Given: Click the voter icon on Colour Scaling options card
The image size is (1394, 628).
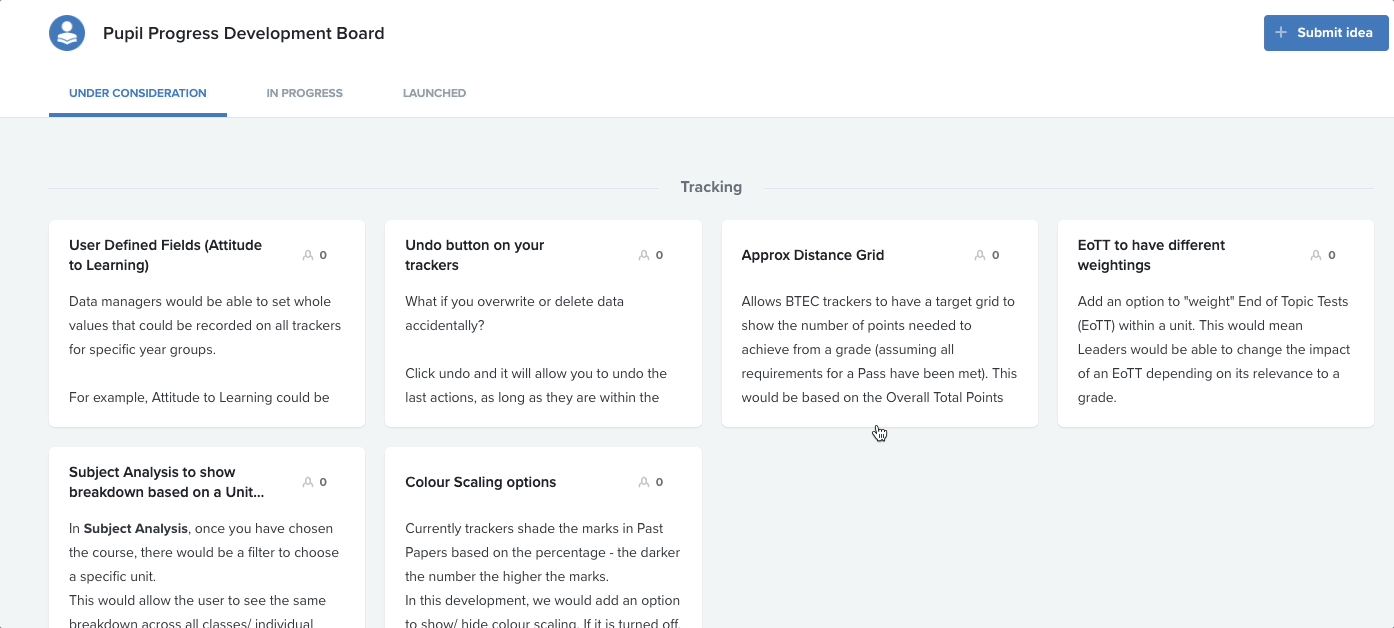Looking at the screenshot, I should point(646,481).
